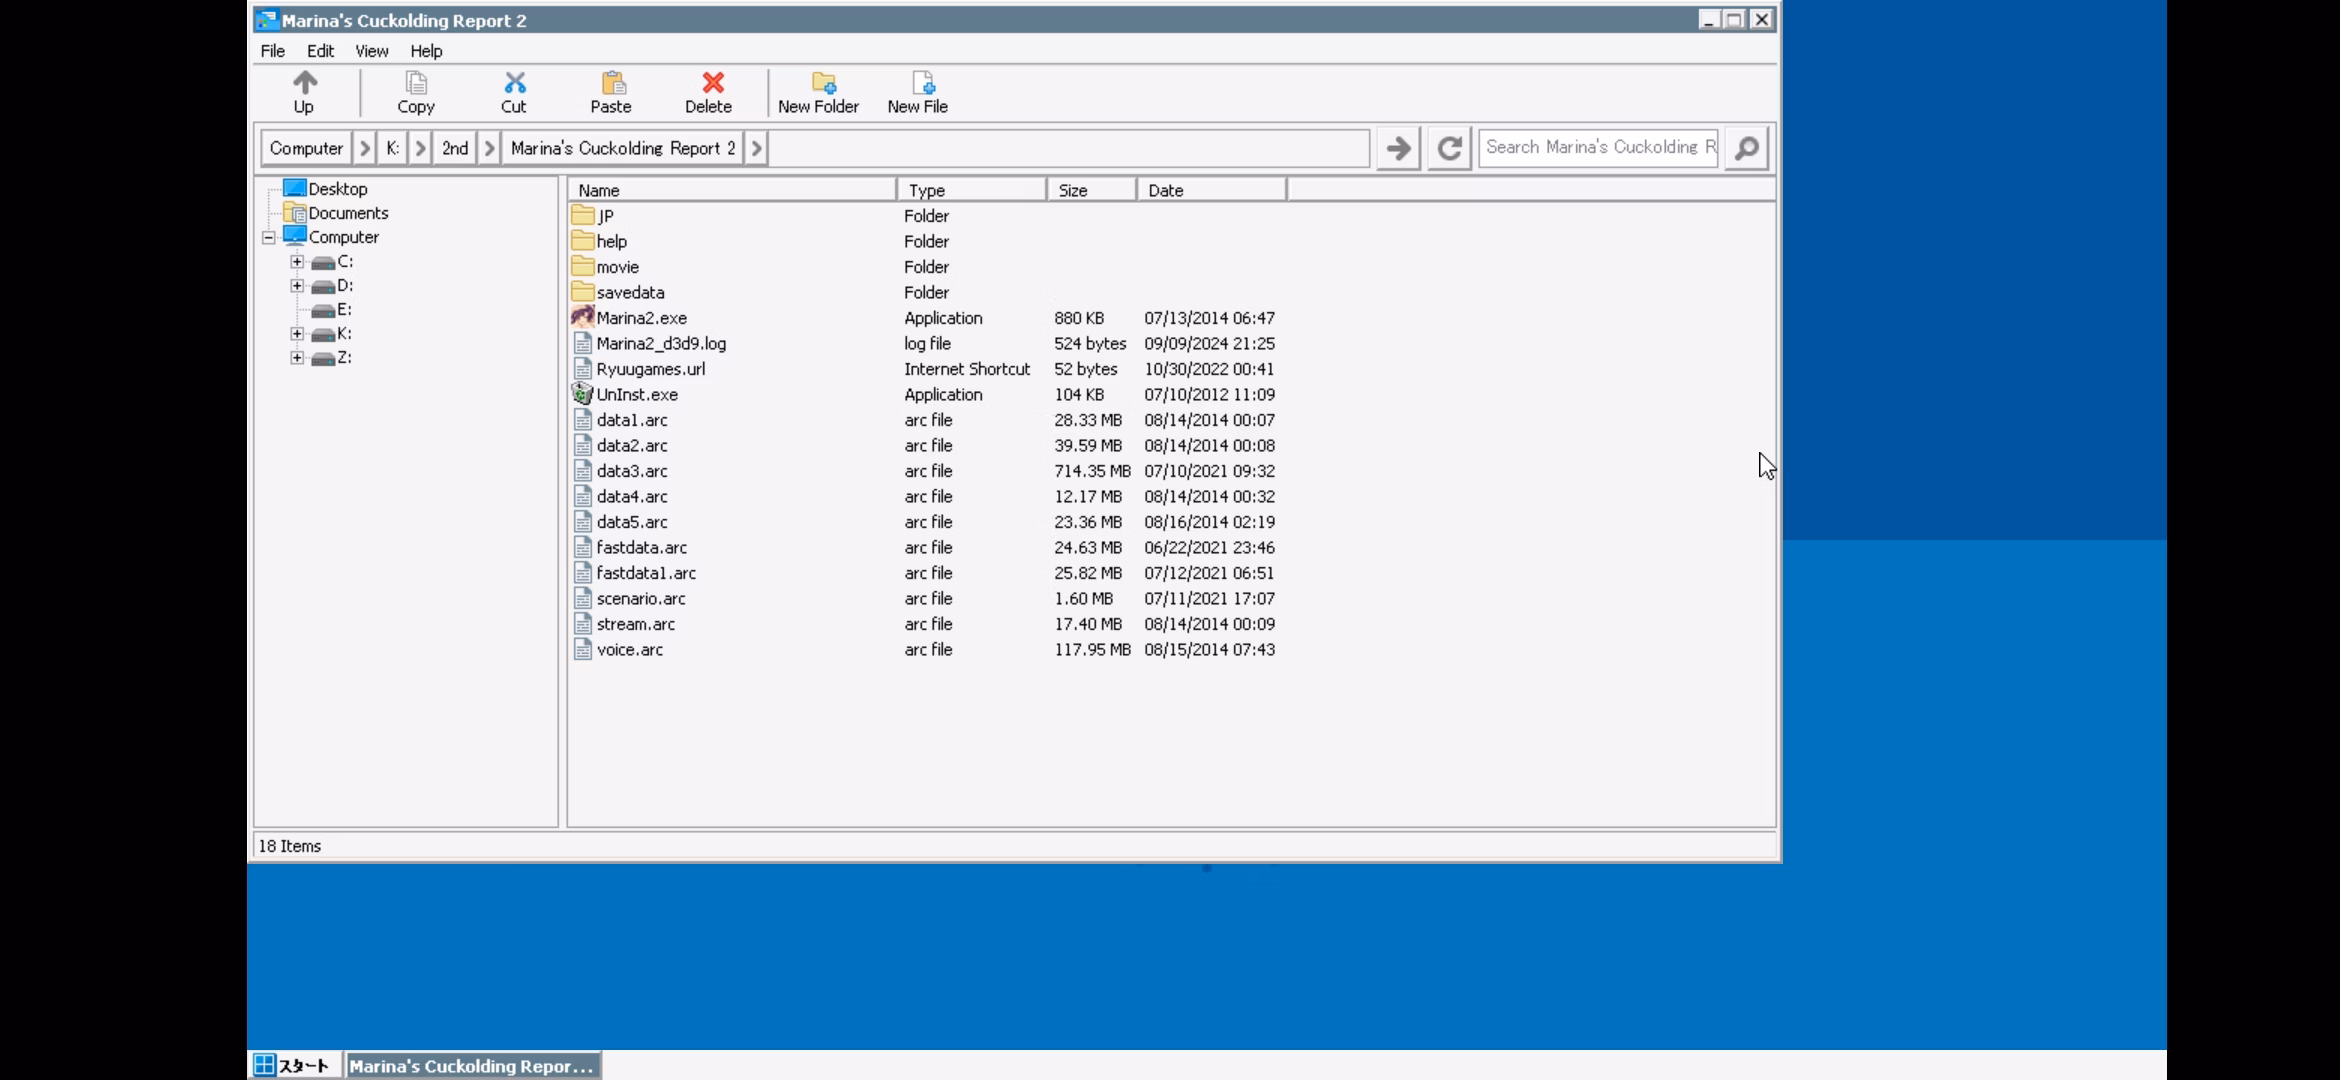Open the Edit menu
Screen dimensions: 2340x1080
click(320, 51)
